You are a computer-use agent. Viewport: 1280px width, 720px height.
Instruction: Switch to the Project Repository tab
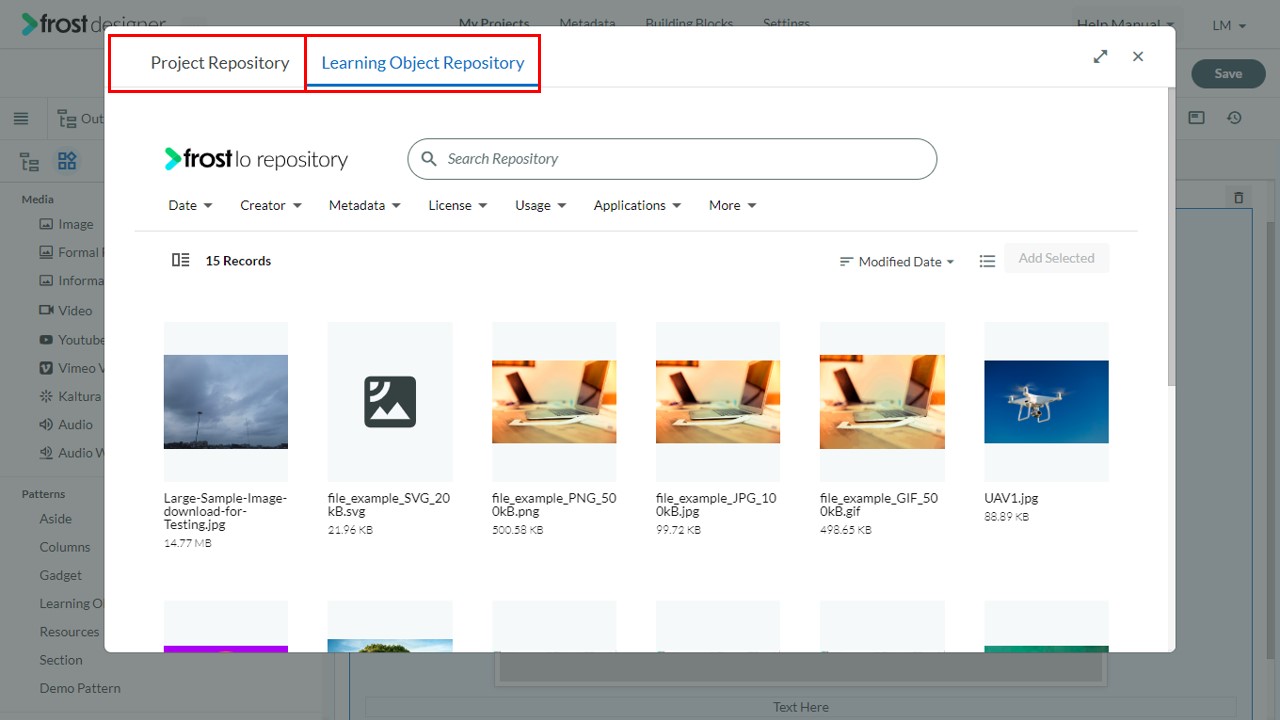[x=219, y=63]
